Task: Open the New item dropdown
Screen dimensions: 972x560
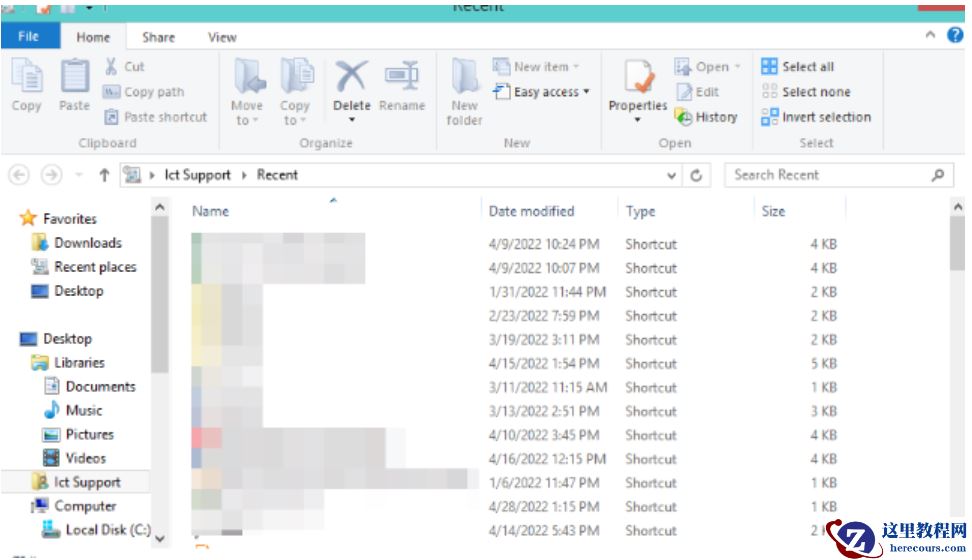Action: pyautogui.click(x=536, y=66)
